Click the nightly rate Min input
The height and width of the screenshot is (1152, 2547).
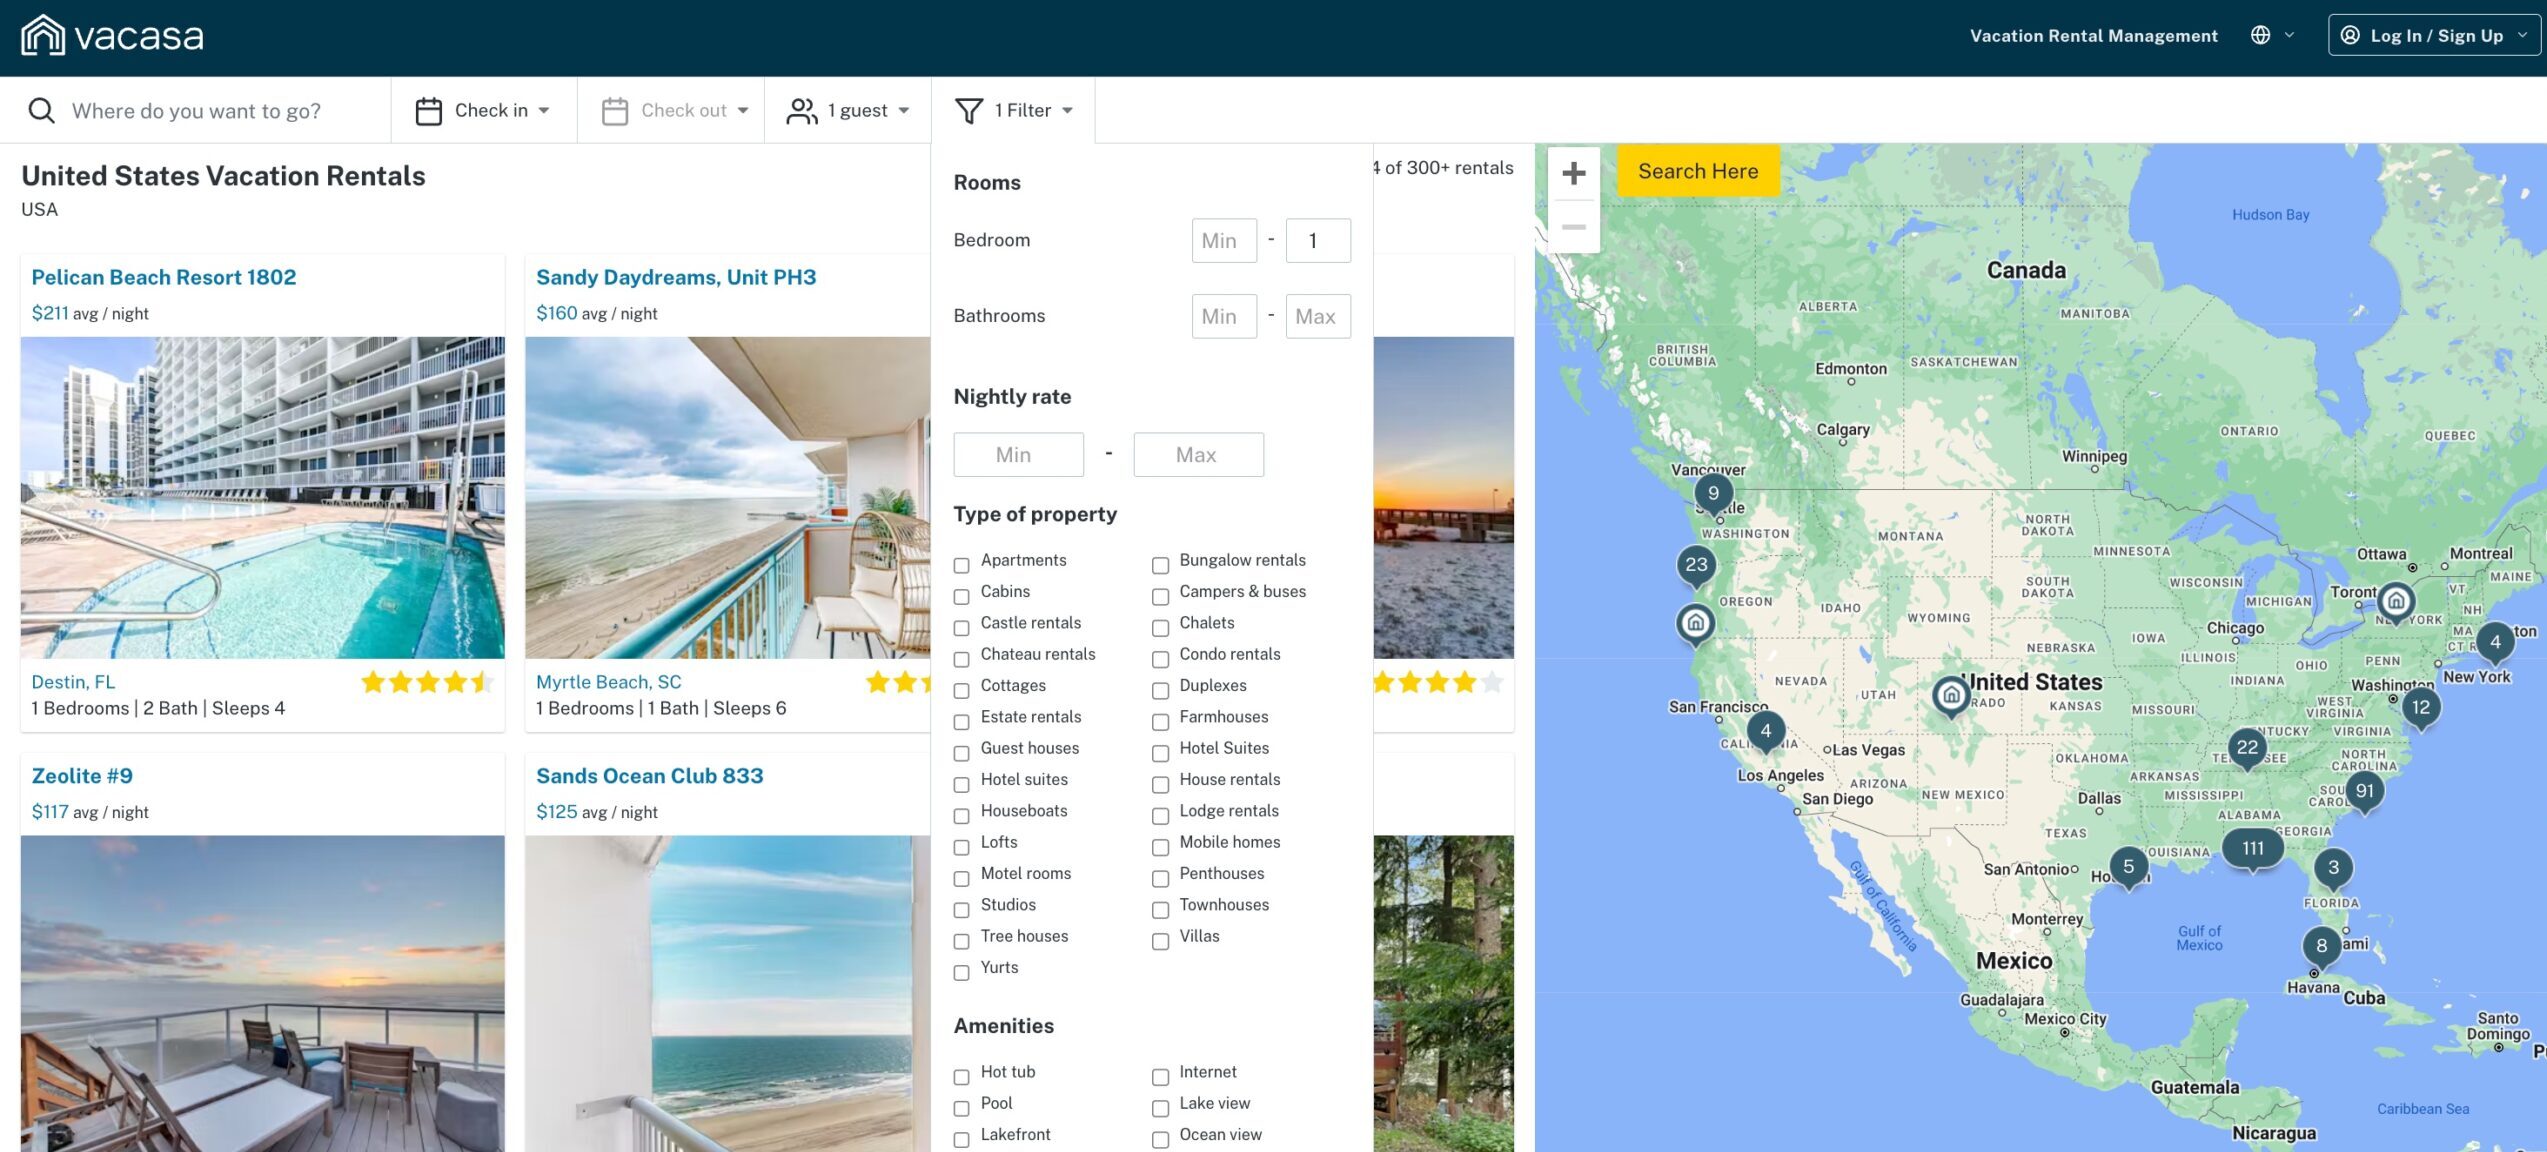click(x=1018, y=454)
